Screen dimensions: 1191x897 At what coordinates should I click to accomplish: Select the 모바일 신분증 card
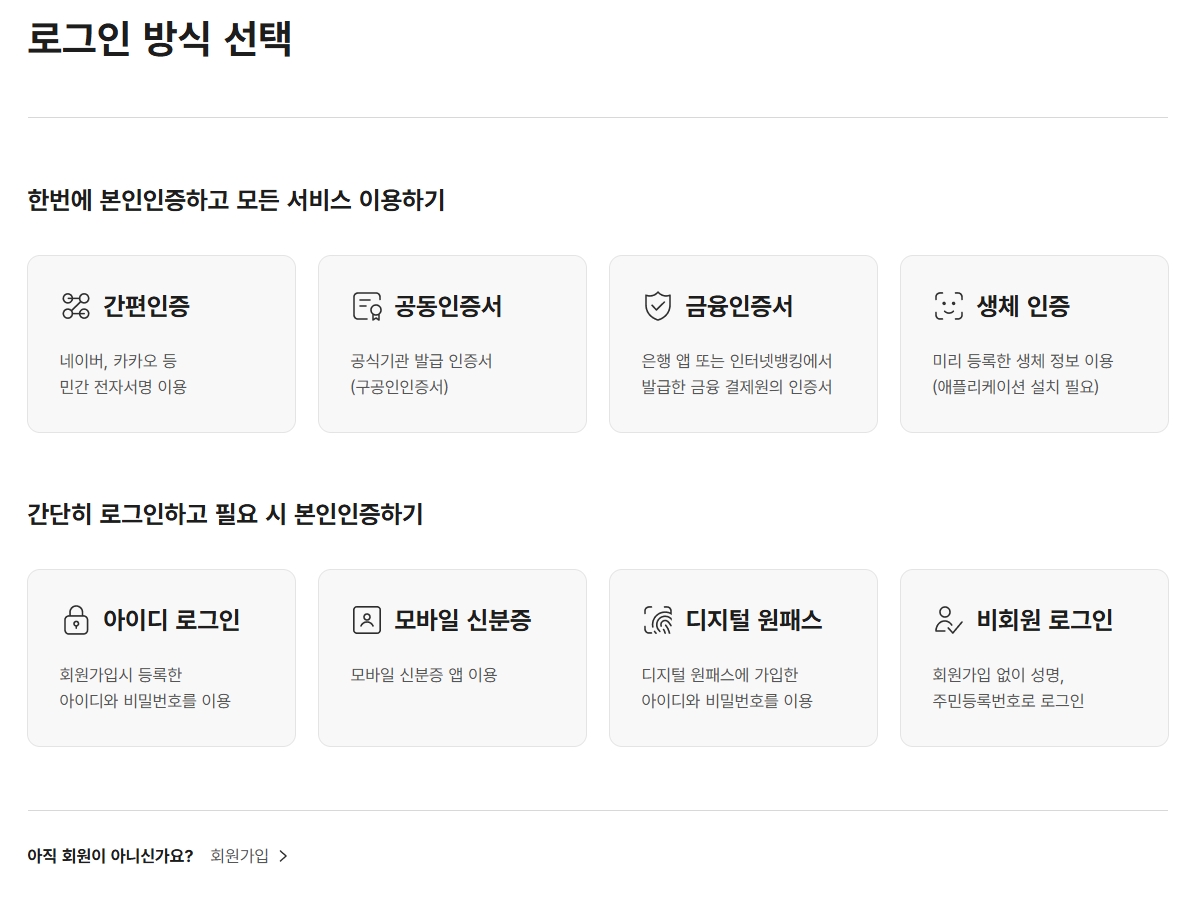[452, 657]
